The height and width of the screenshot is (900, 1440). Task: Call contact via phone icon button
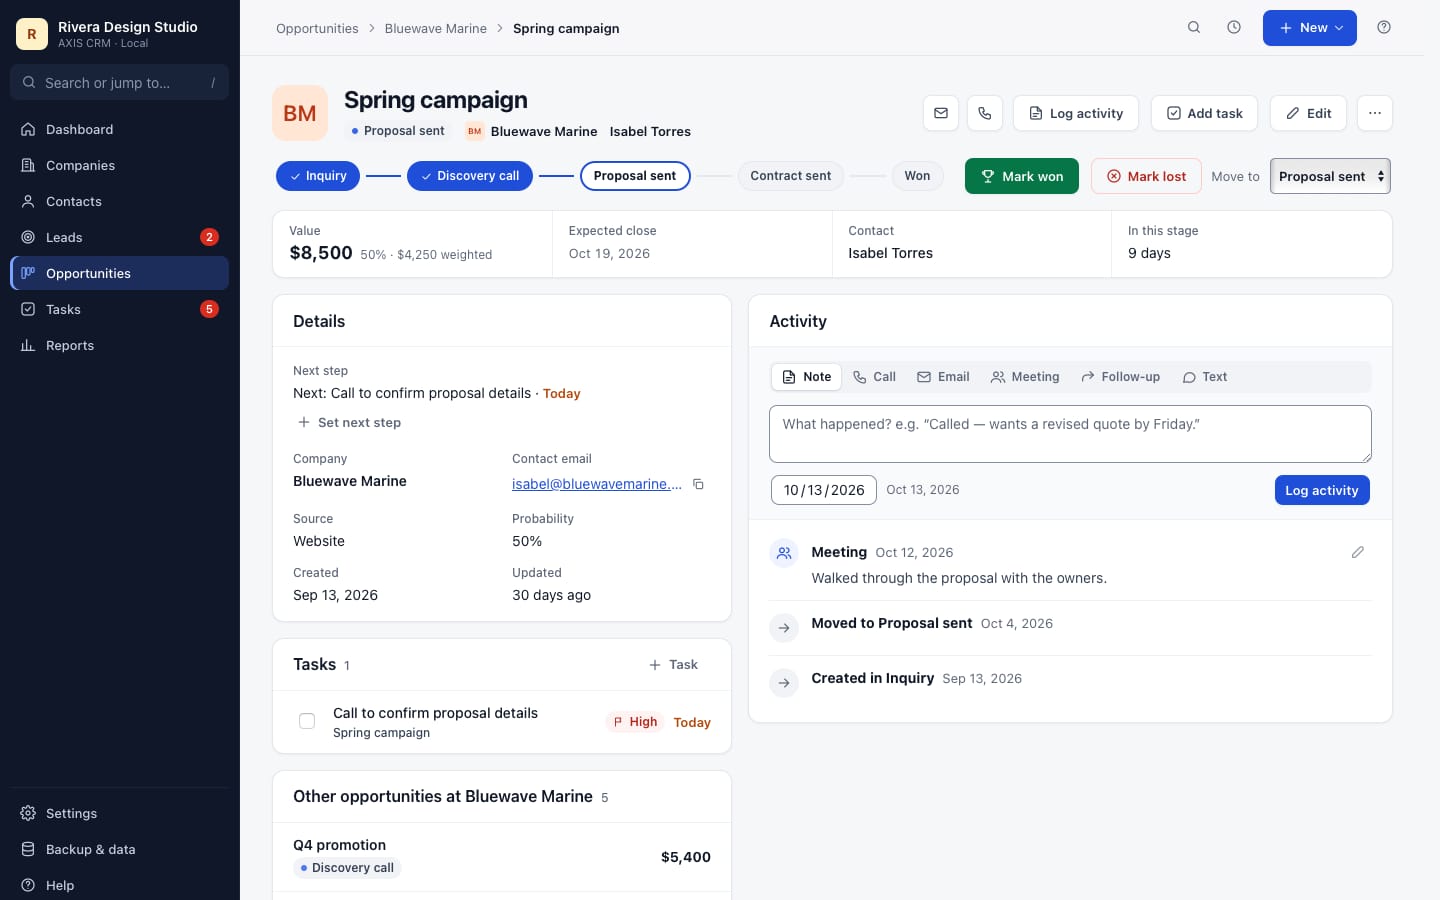[985, 113]
